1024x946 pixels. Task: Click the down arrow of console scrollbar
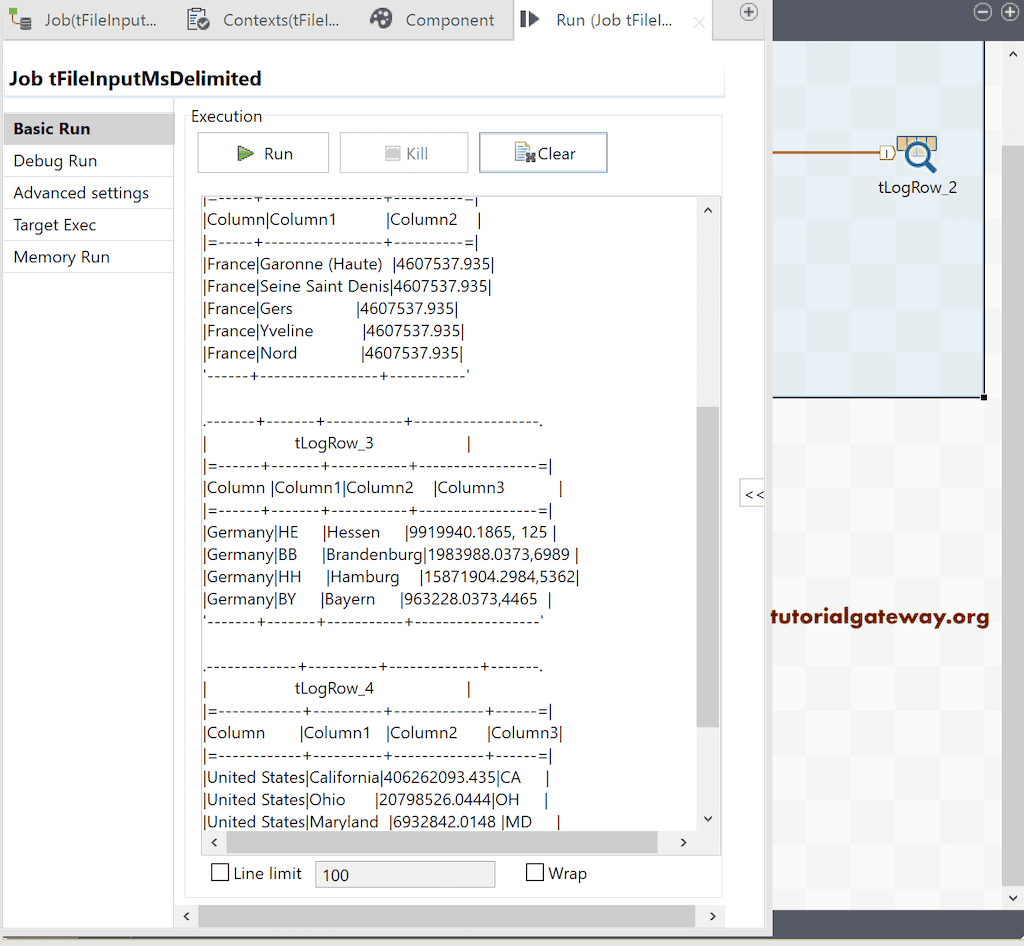click(x=708, y=818)
